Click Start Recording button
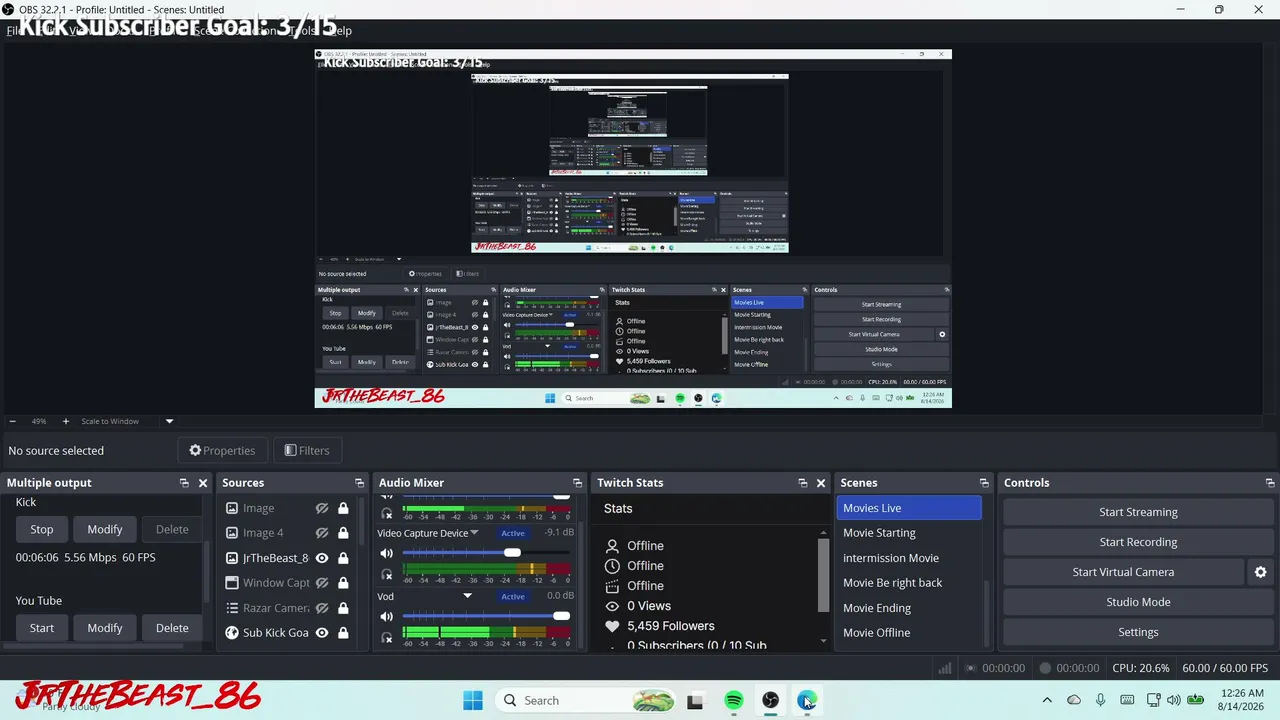1280x720 pixels. click(1138, 542)
